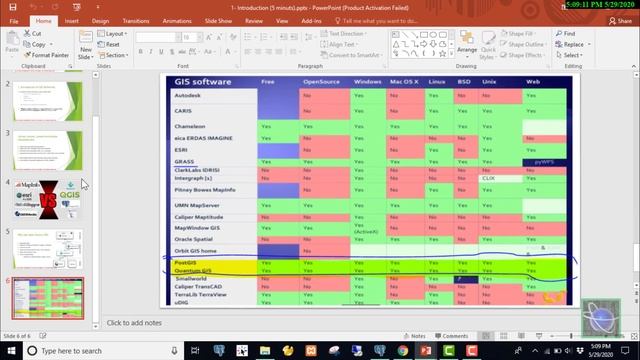Toggle Normal view button in the status bar
Image resolution: width=640 pixels, height=360 pixels.
(486, 336)
